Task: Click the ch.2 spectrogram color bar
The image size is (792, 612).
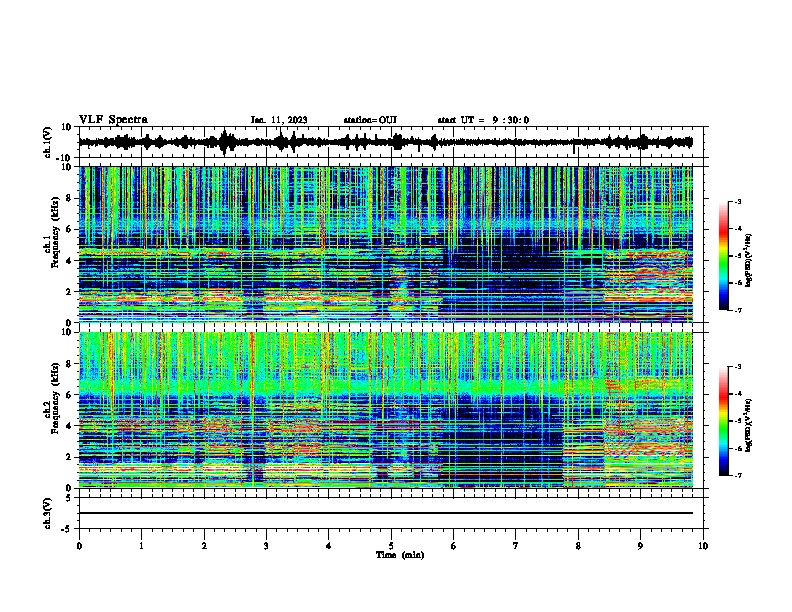Action: point(724,421)
